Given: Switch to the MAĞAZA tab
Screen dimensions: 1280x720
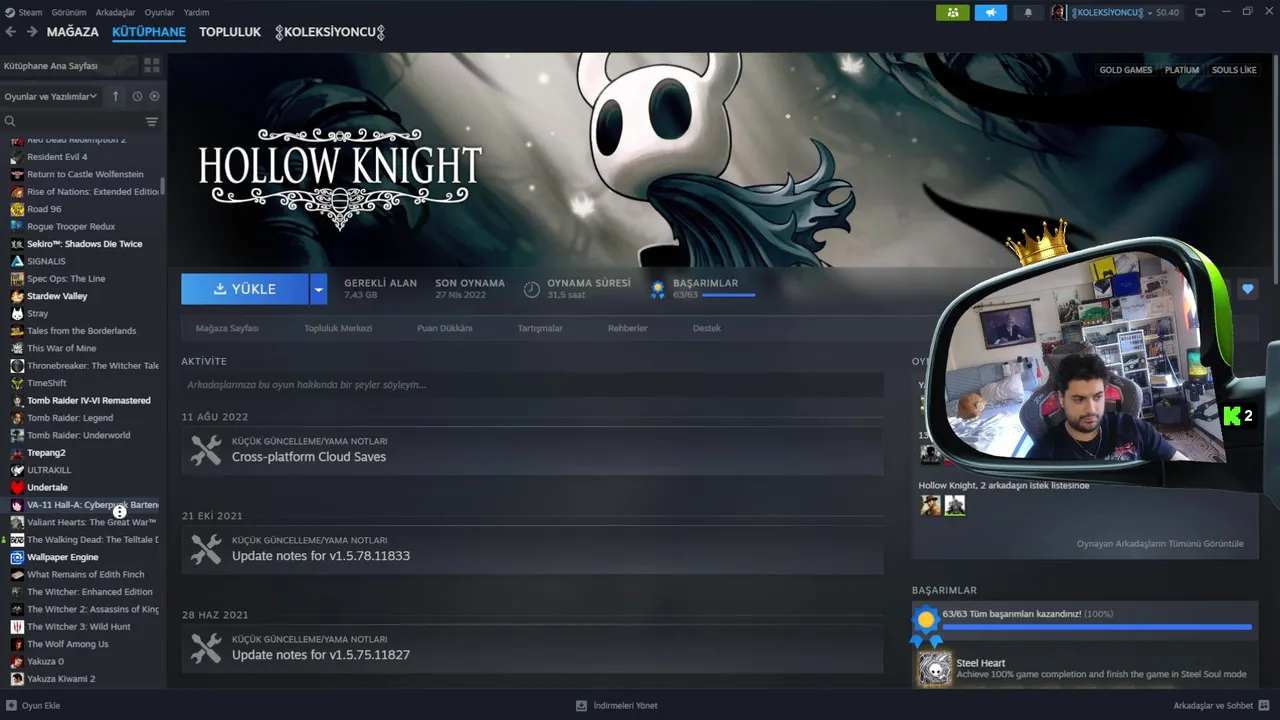Looking at the screenshot, I should point(73,32).
